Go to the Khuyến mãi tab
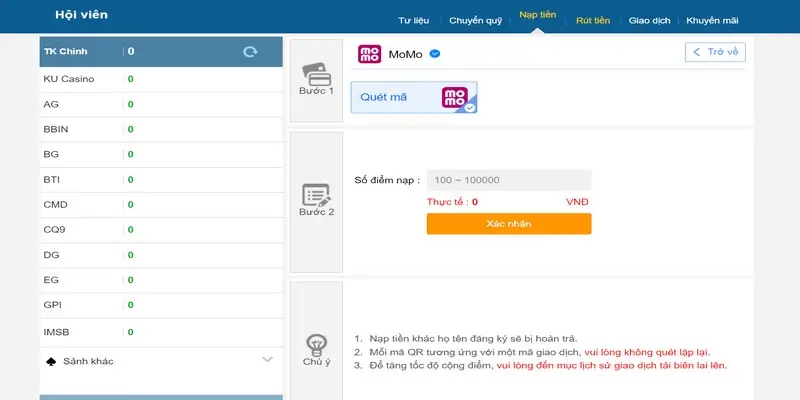The width and height of the screenshot is (800, 400). [x=713, y=20]
